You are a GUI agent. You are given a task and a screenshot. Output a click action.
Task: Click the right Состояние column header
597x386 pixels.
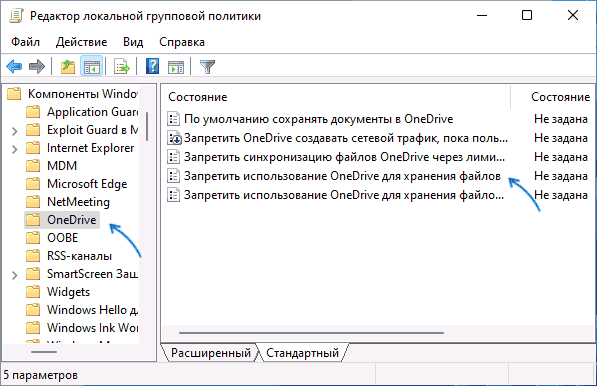coord(560,97)
